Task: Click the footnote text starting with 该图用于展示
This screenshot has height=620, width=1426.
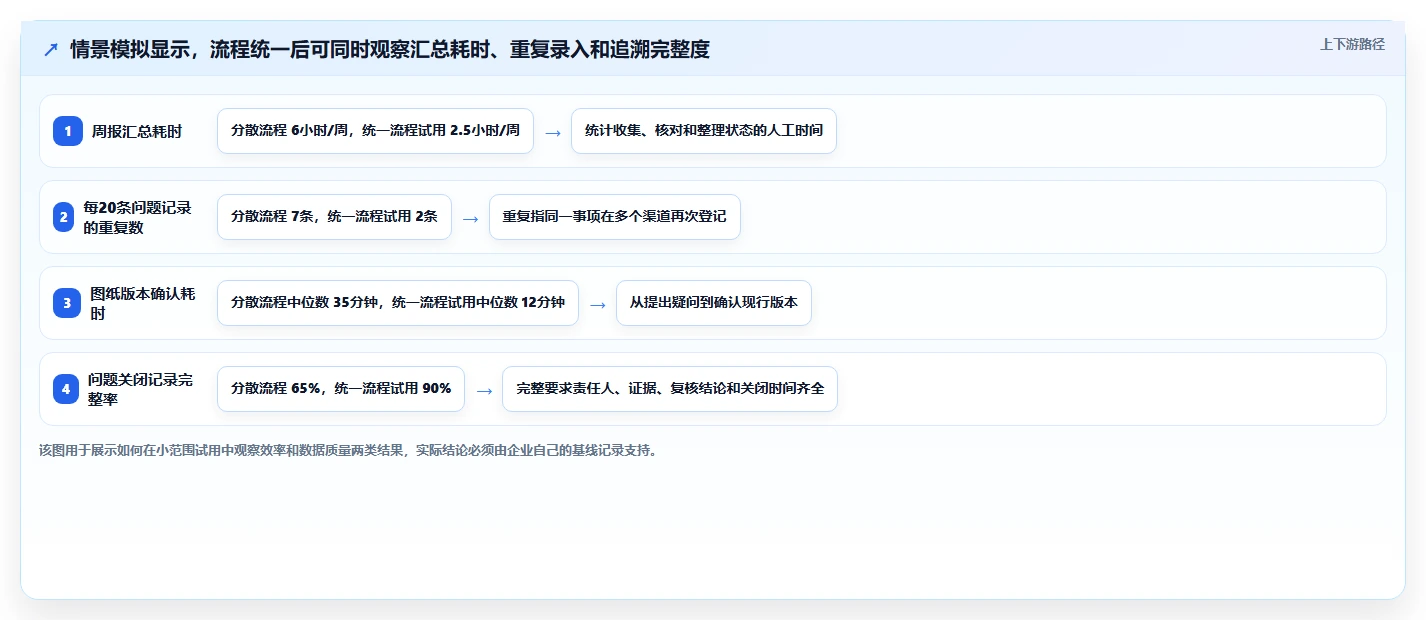Action: pos(348,450)
